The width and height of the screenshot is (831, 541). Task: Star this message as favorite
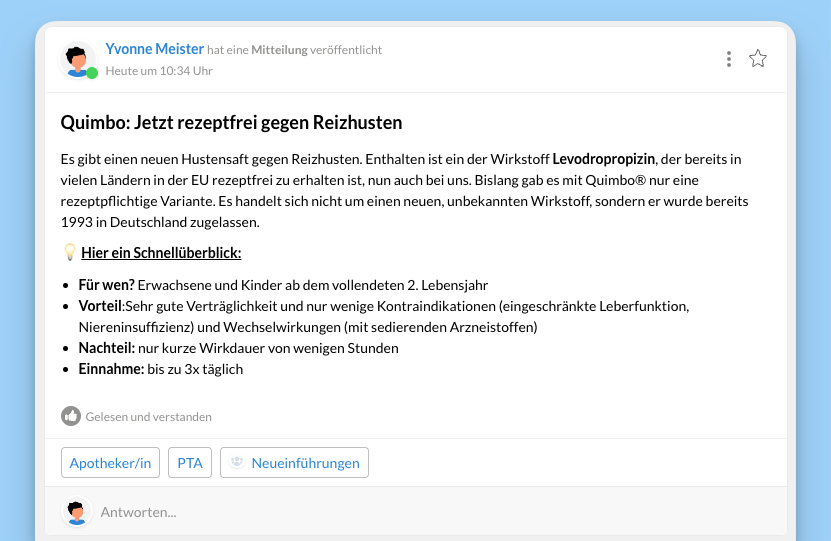point(758,59)
